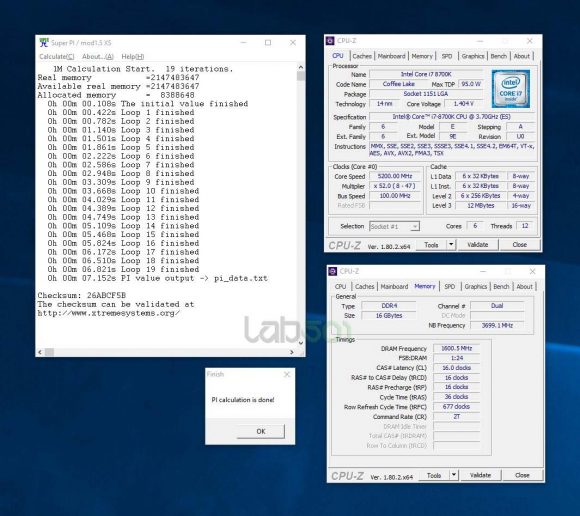Select Bench tab in top CPU-Z window
The height and width of the screenshot is (516, 580).
(x=498, y=56)
